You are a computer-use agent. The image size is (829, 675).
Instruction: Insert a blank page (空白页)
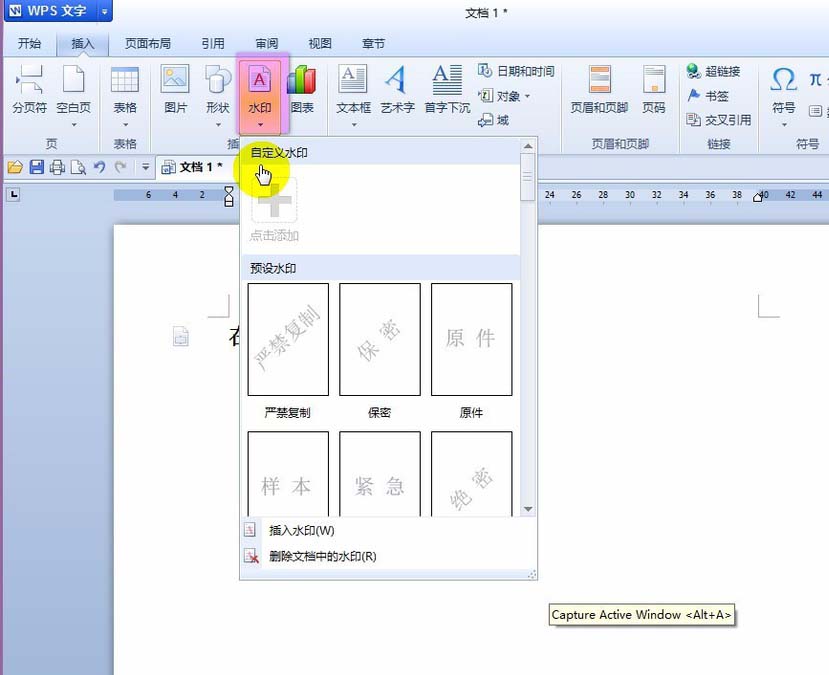point(73,89)
